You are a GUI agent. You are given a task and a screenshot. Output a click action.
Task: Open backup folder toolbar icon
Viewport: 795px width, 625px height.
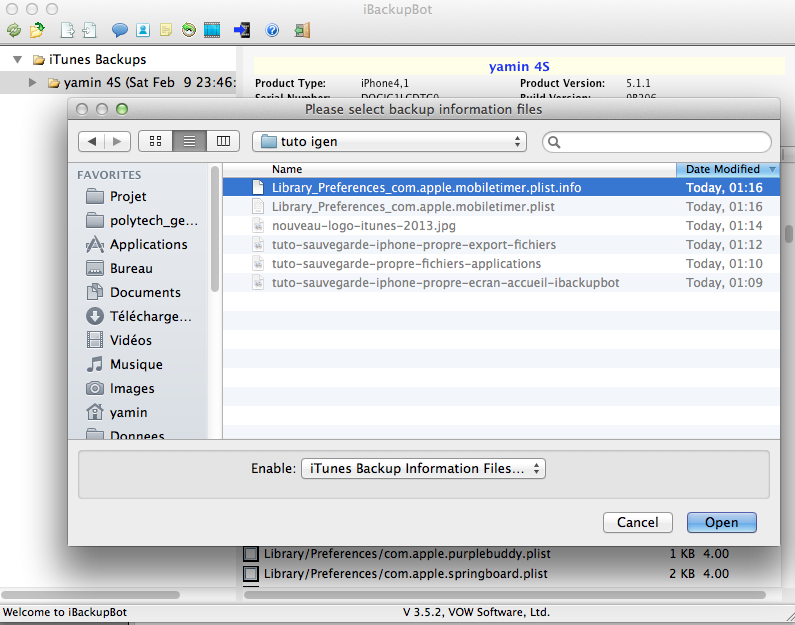click(37, 30)
